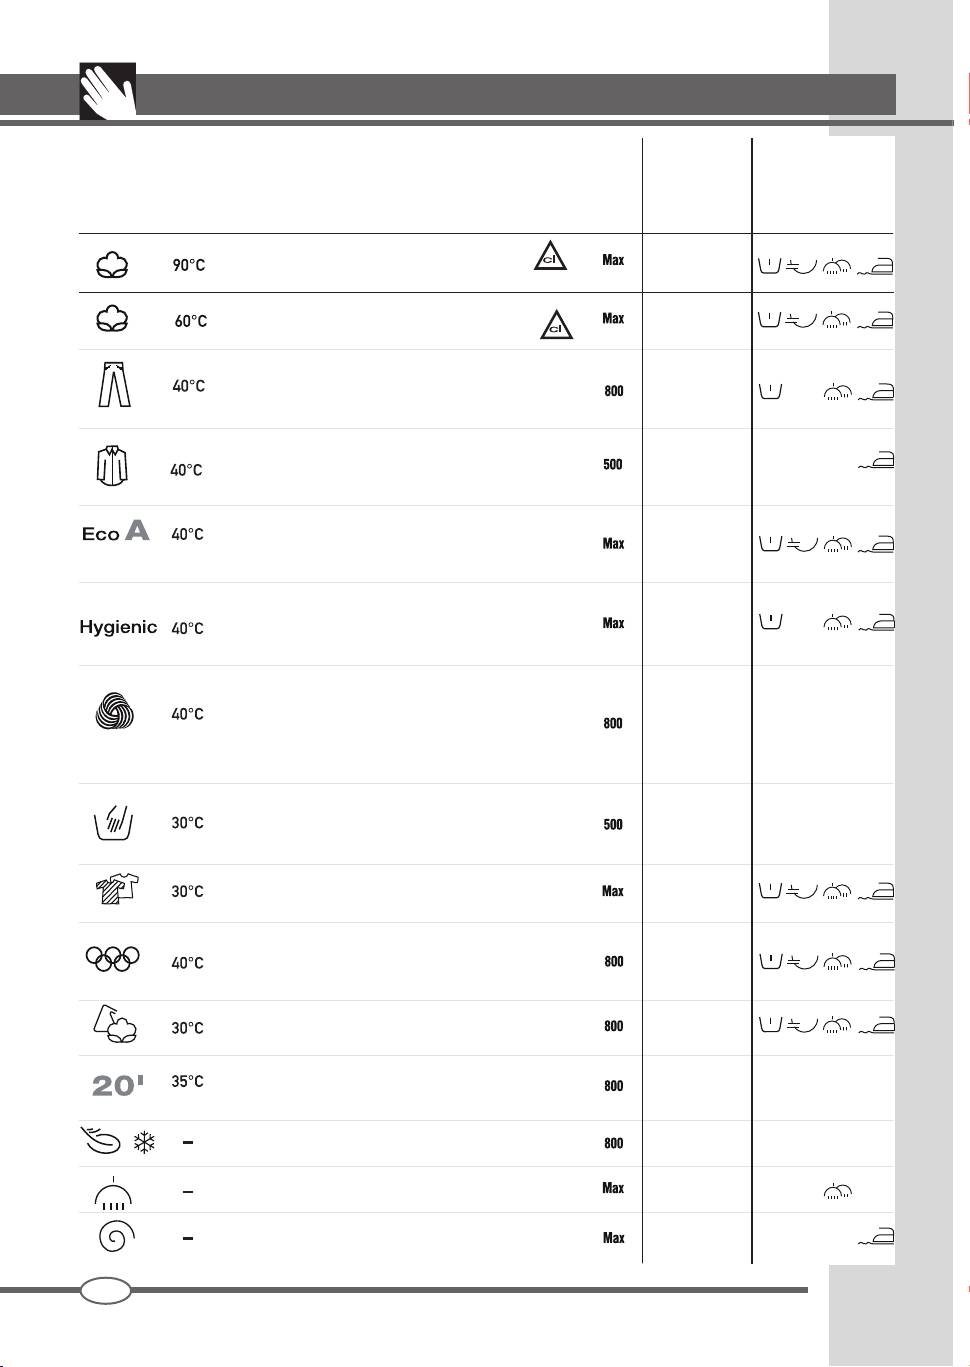Select the spiral spin program icon

114,1238
